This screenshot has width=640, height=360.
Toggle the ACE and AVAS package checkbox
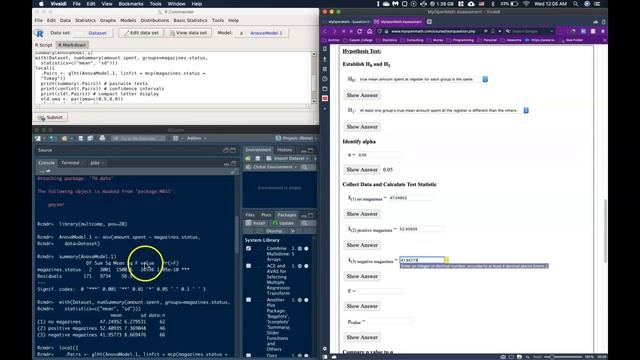click(x=249, y=266)
